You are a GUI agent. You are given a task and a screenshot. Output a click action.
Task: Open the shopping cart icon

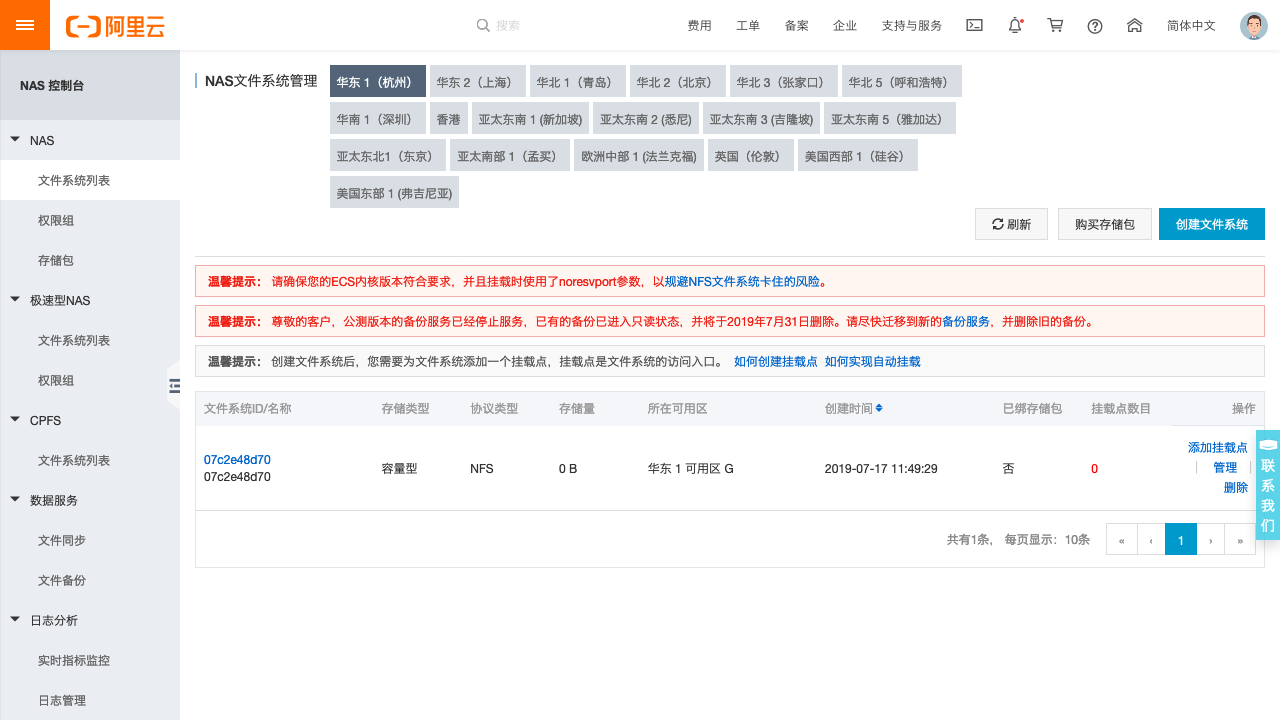(1054, 25)
